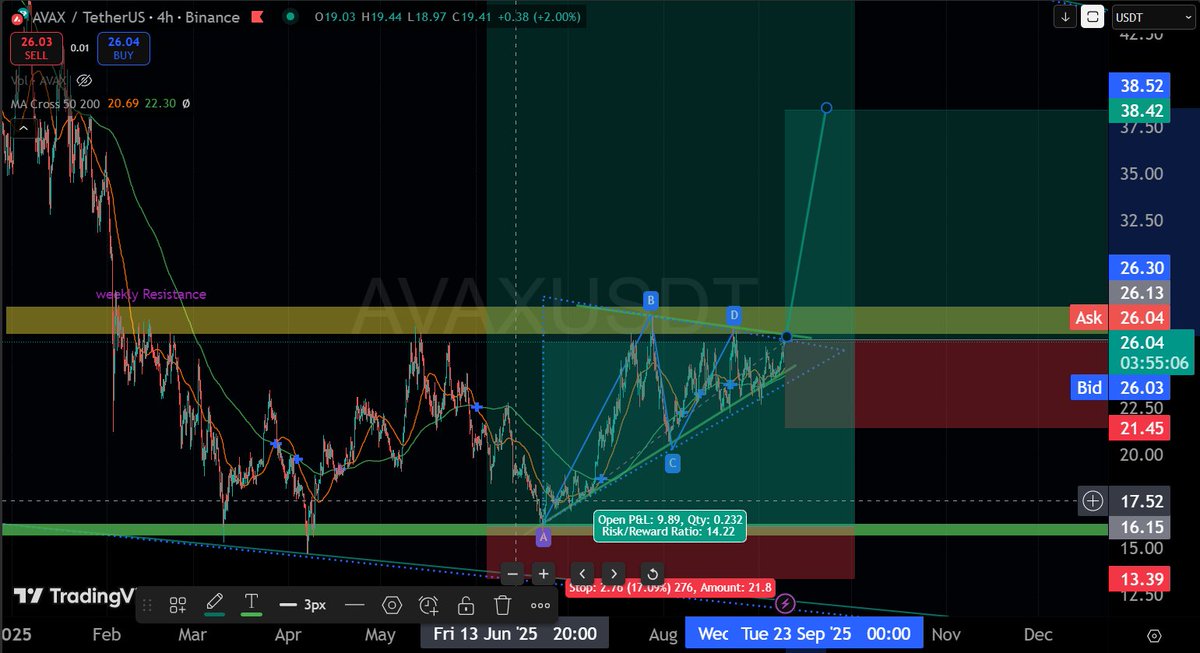
Task: Select pattern point A label
Action: [x=543, y=538]
